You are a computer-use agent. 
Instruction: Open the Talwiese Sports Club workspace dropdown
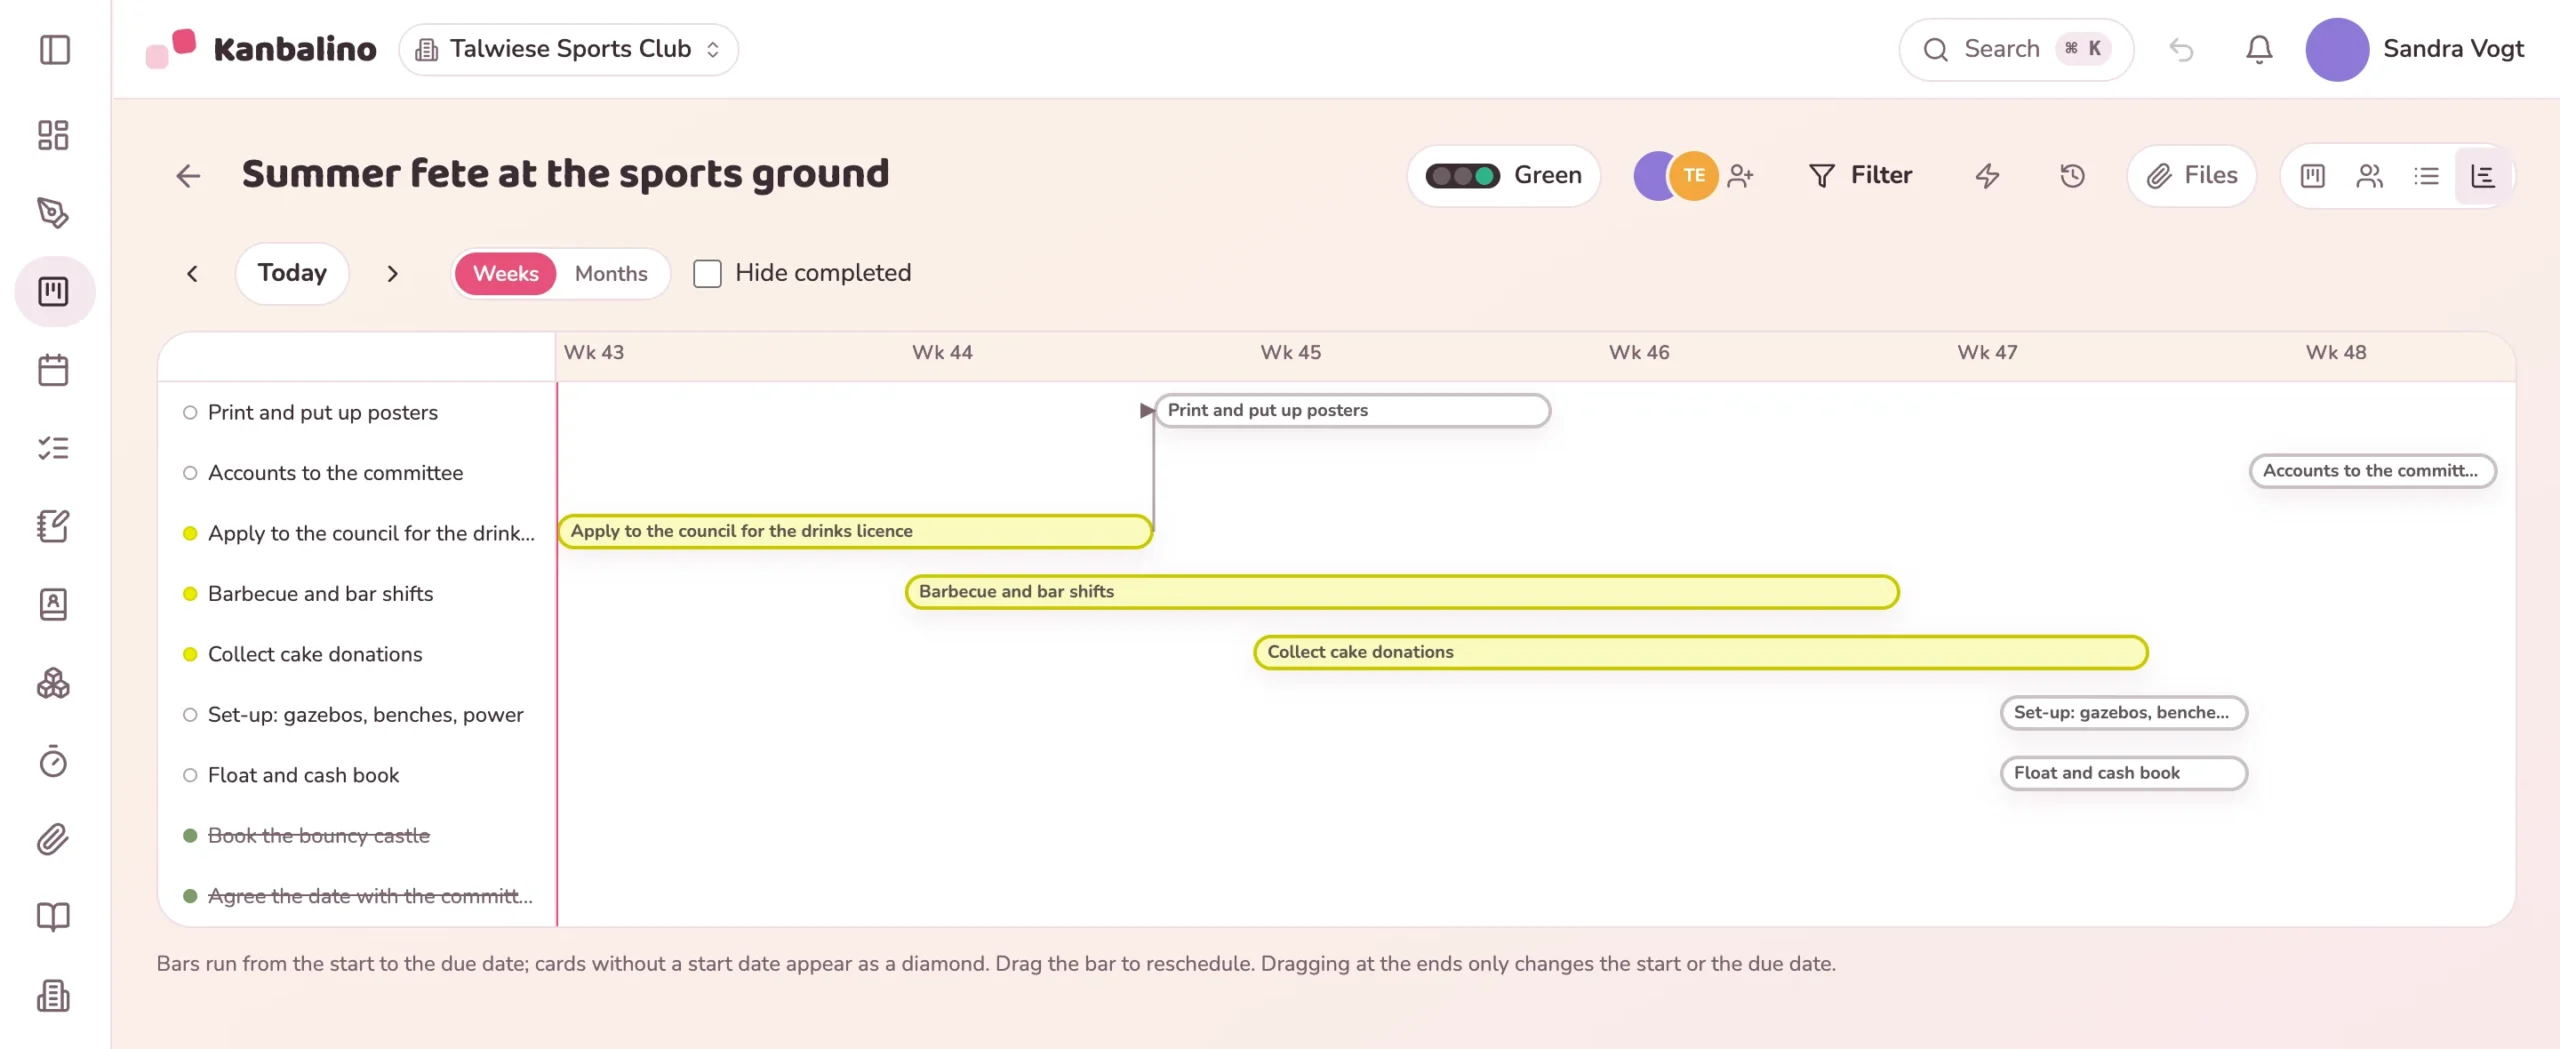569,49
